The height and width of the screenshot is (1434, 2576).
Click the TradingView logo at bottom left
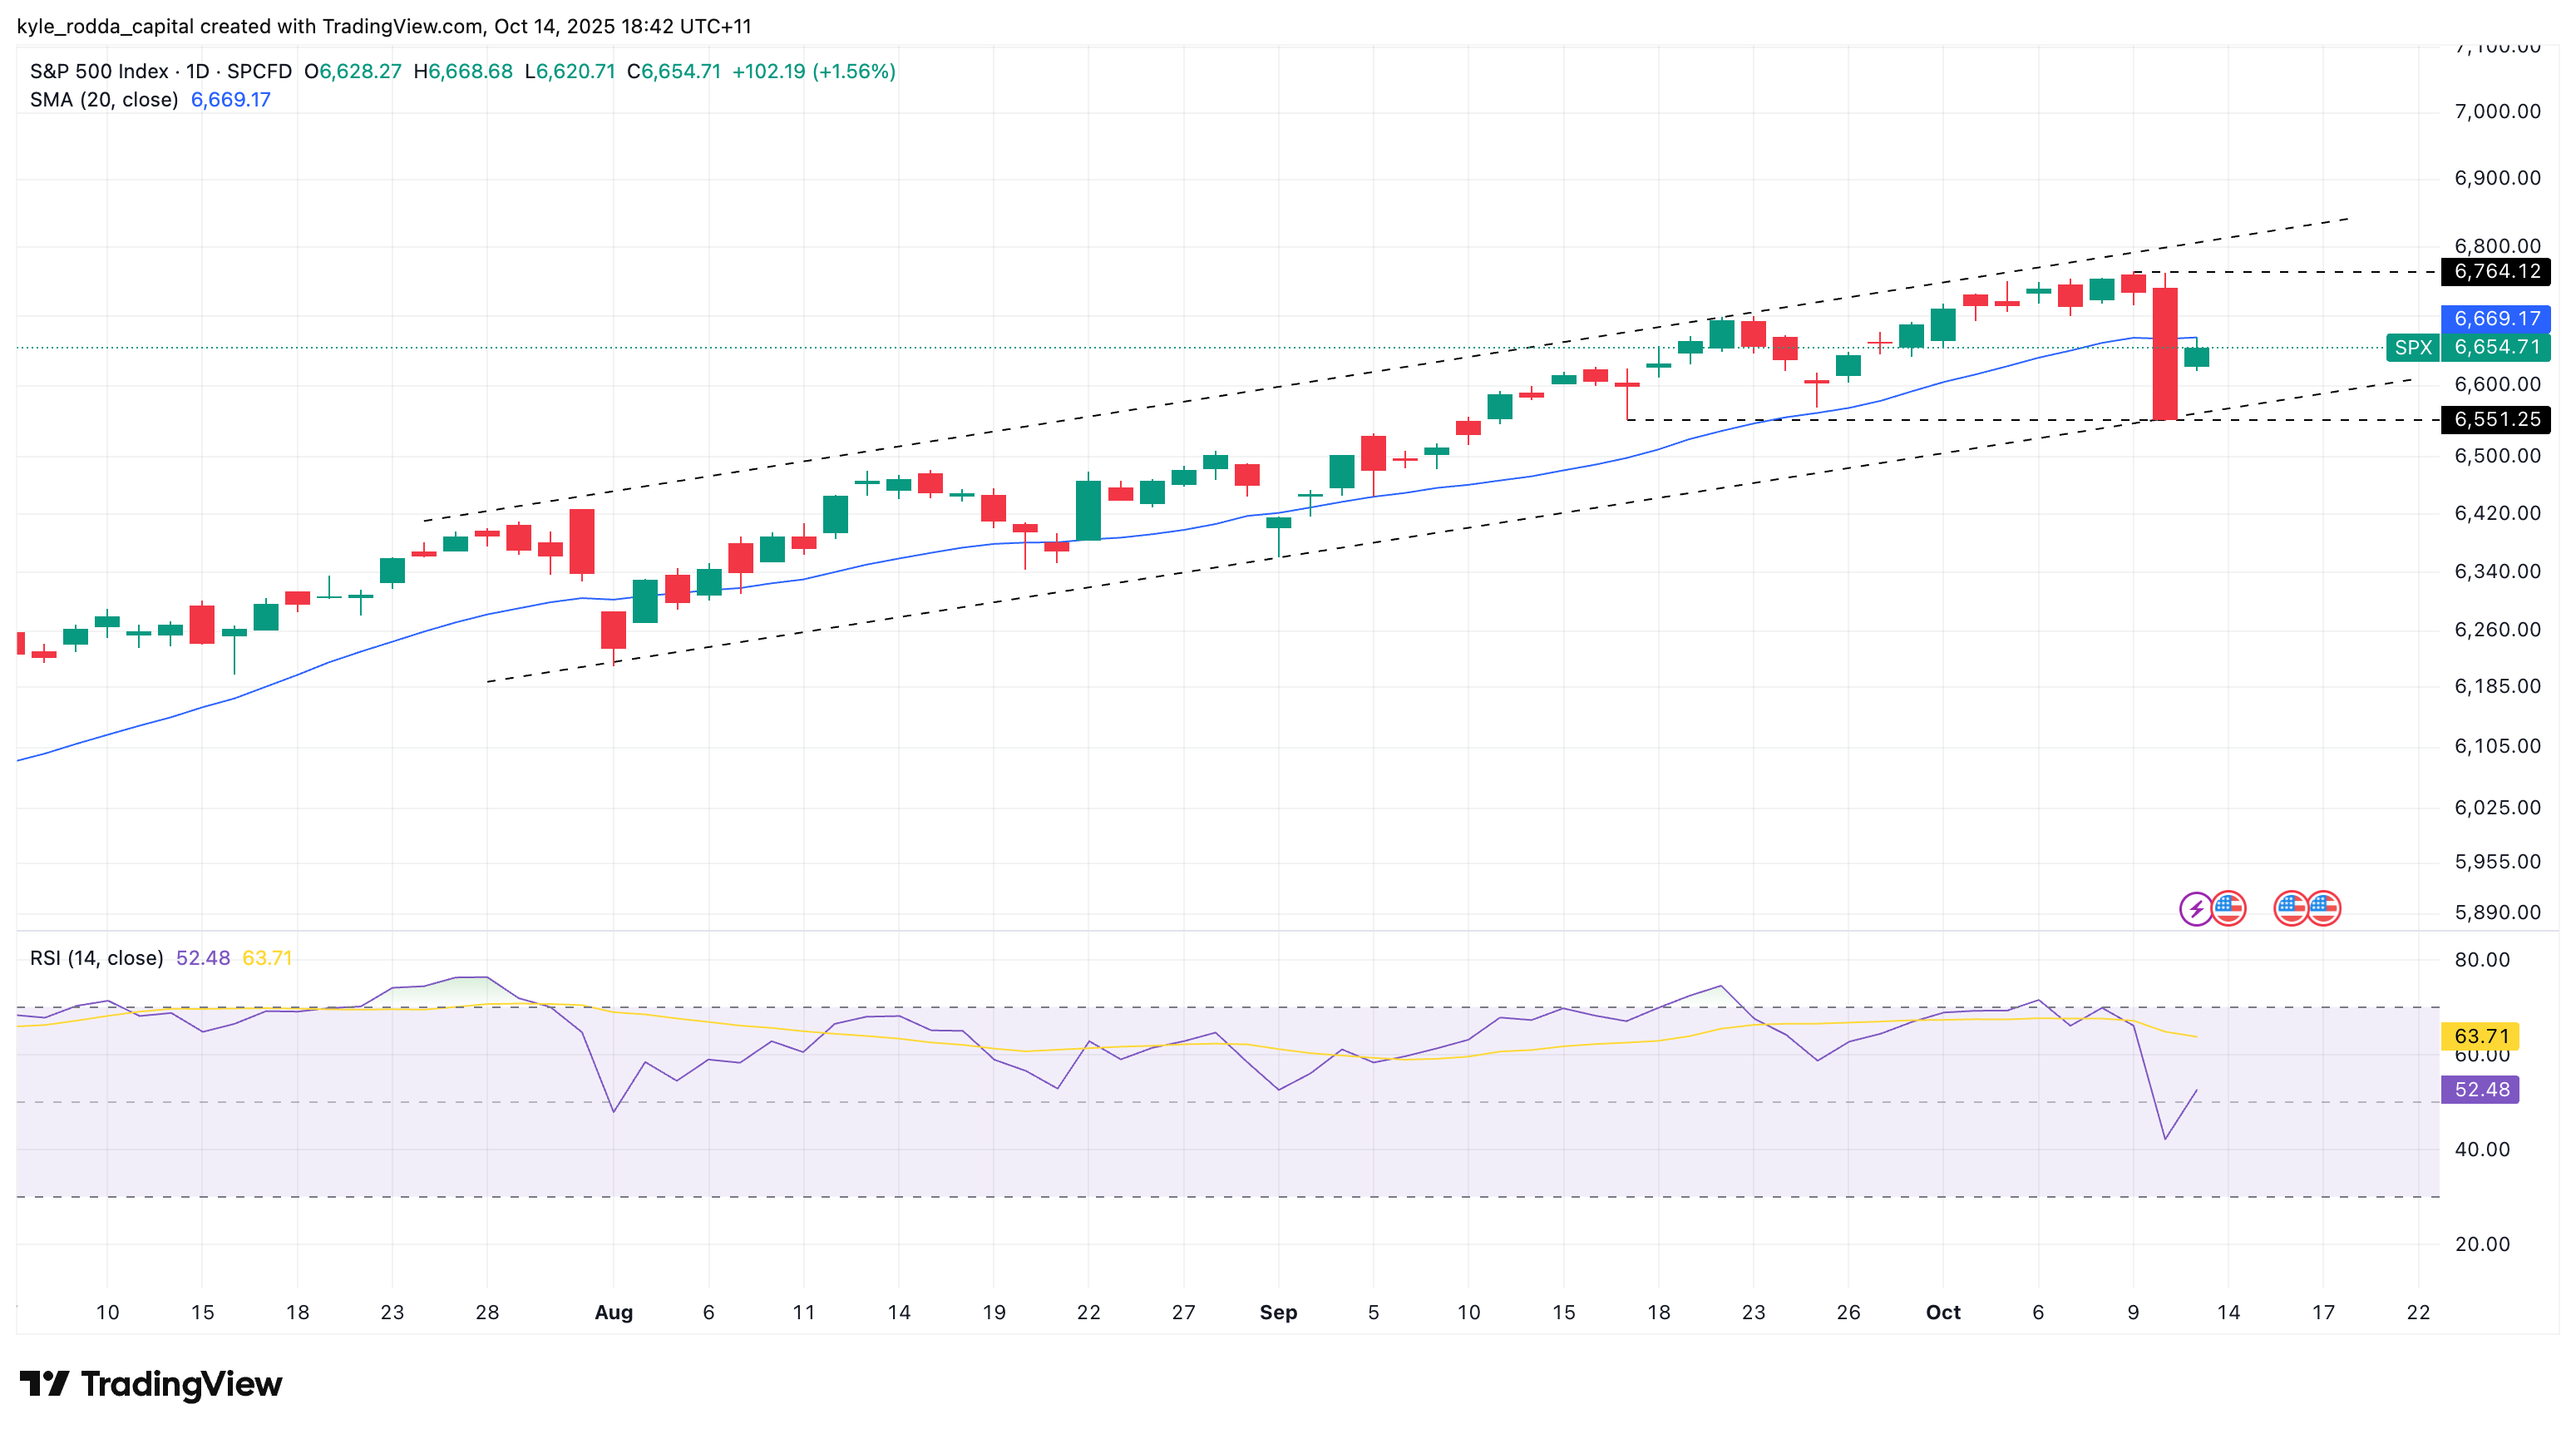pyautogui.click(x=151, y=1384)
